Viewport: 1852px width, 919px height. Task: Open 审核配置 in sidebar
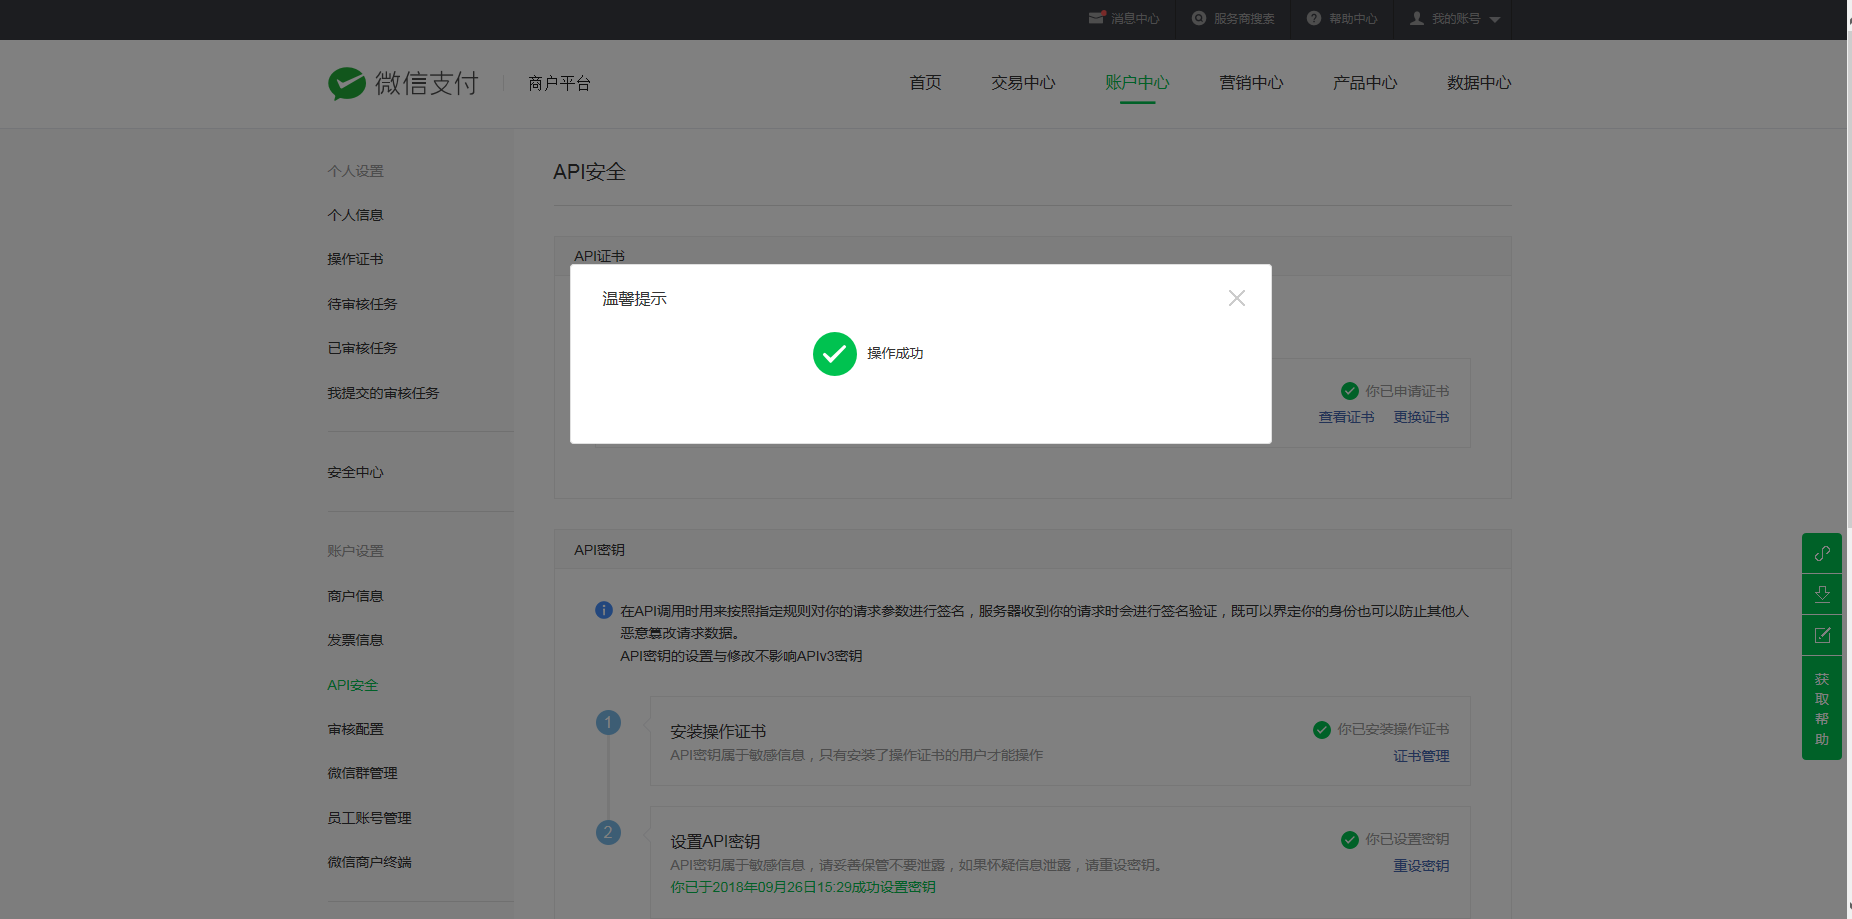(x=355, y=729)
